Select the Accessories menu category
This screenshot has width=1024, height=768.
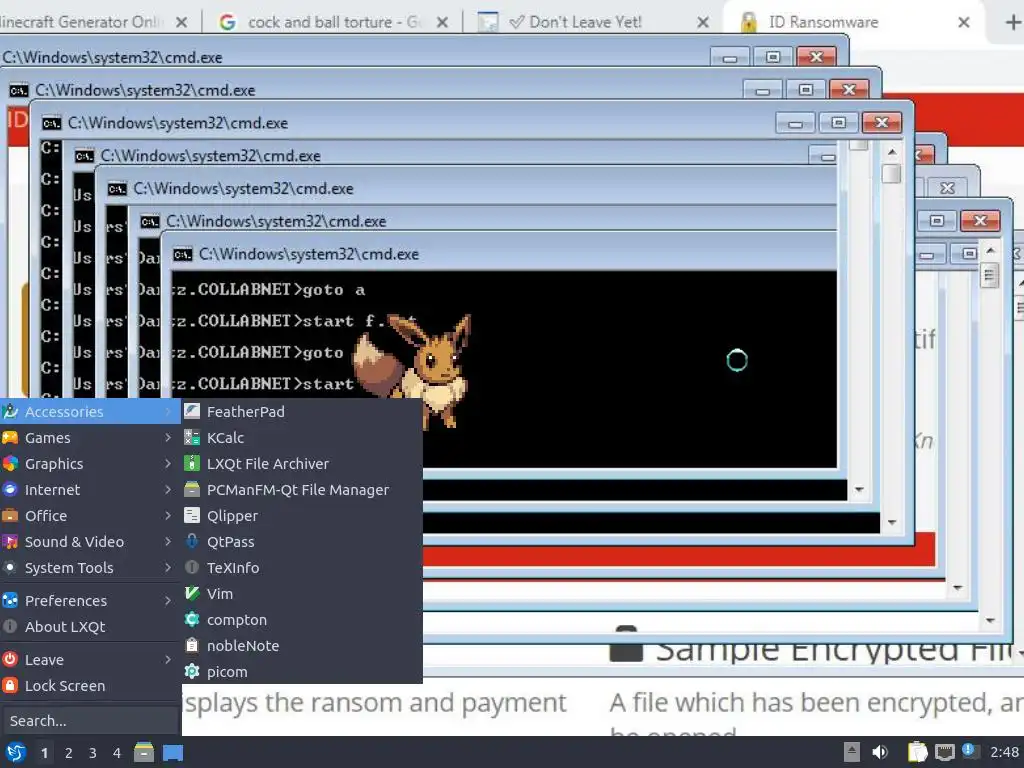click(90, 411)
